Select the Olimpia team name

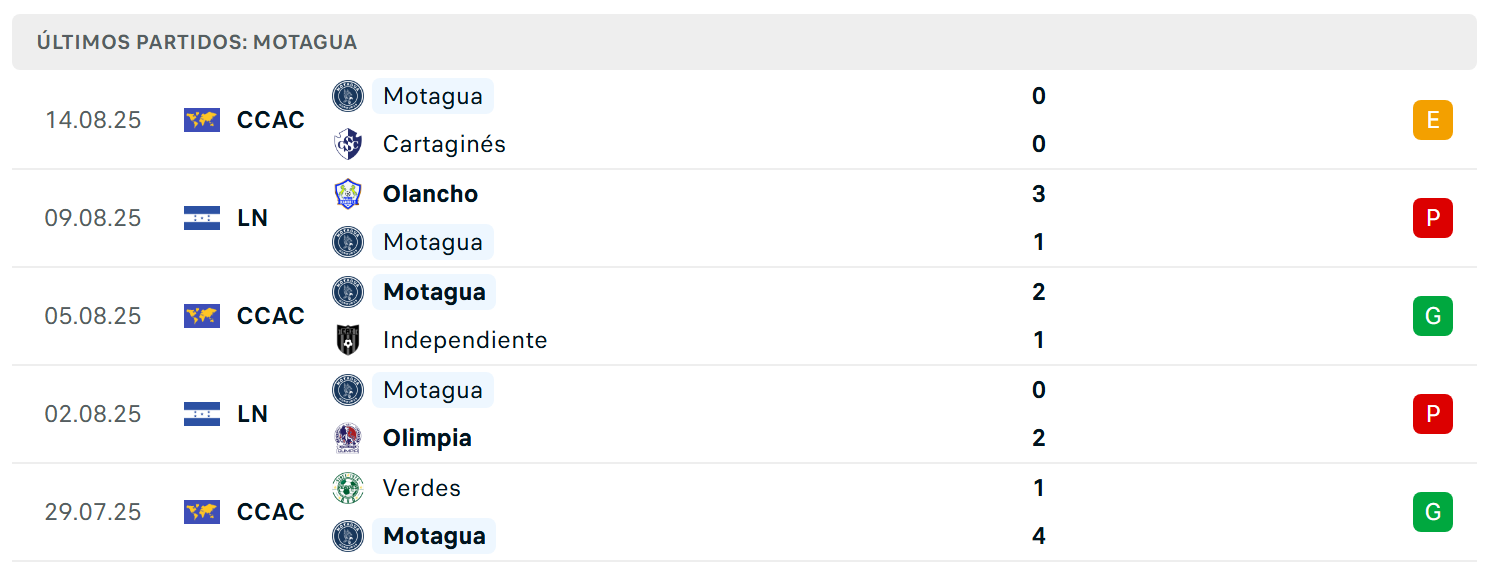point(427,438)
